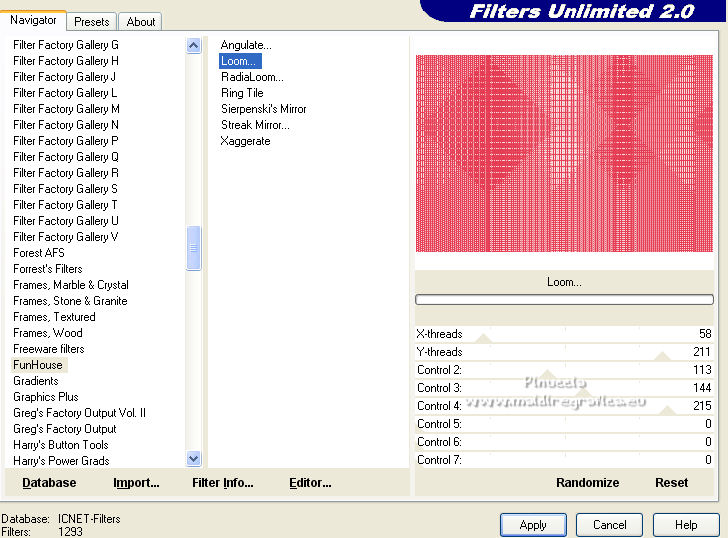Cancel the Filters Unlimited dialog

(610, 525)
